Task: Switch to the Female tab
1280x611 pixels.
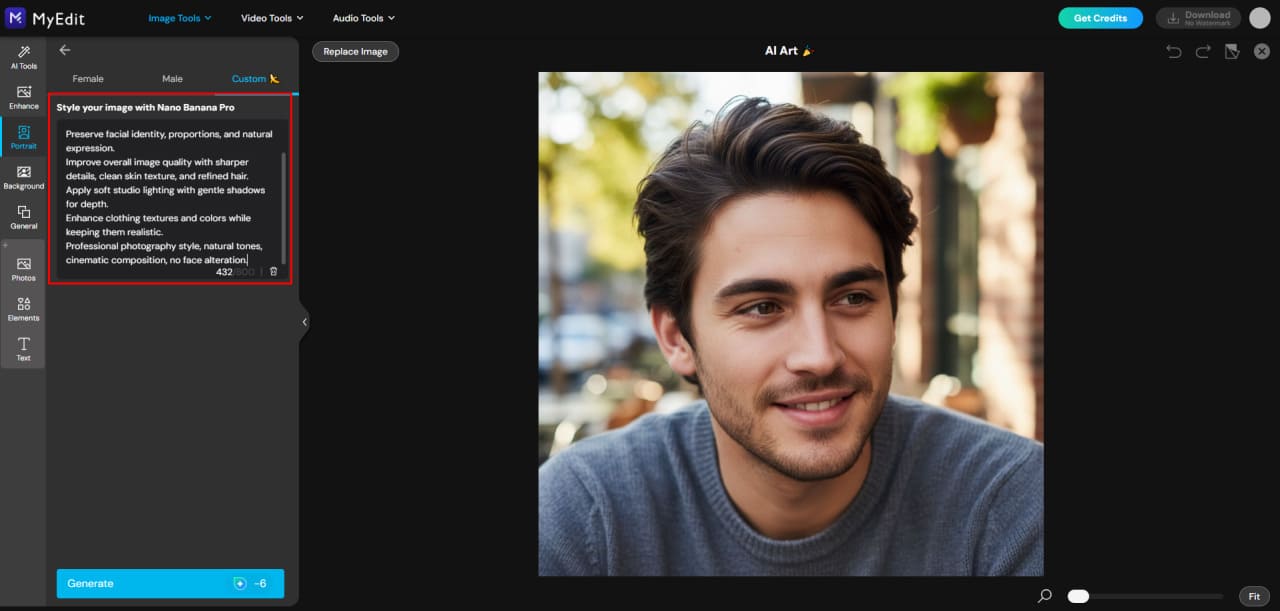Action: (88, 79)
